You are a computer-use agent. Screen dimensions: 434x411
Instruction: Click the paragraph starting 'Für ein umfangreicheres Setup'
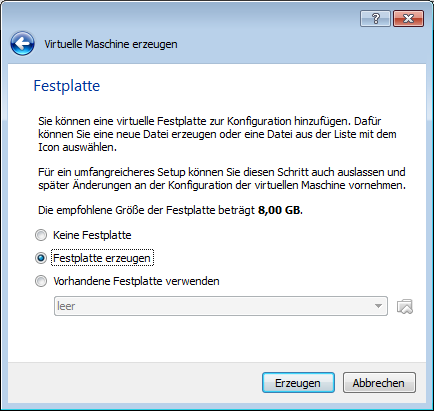[x=222, y=179]
